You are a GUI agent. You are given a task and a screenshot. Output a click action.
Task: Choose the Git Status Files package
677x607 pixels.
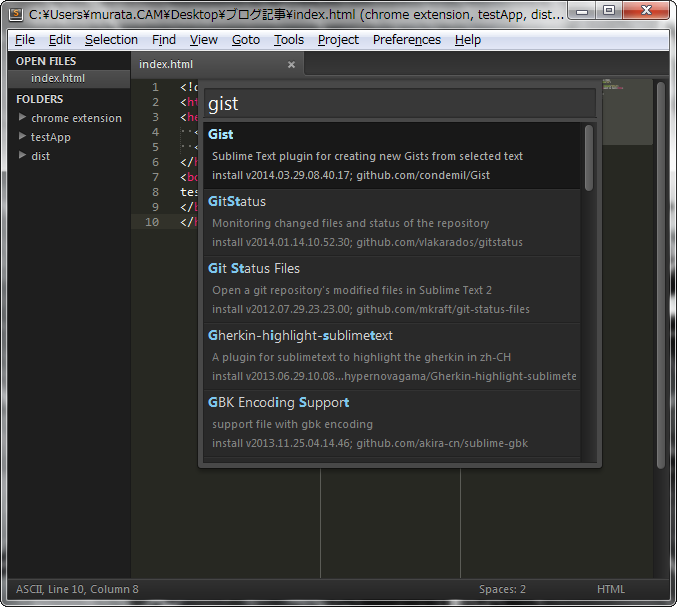392,290
